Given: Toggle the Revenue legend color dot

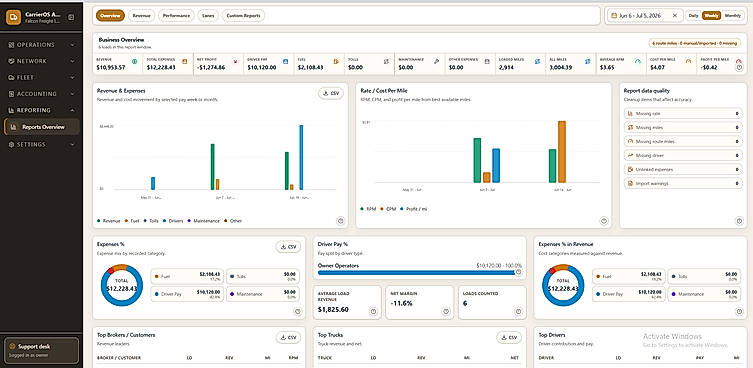Looking at the screenshot, I should click(99, 221).
